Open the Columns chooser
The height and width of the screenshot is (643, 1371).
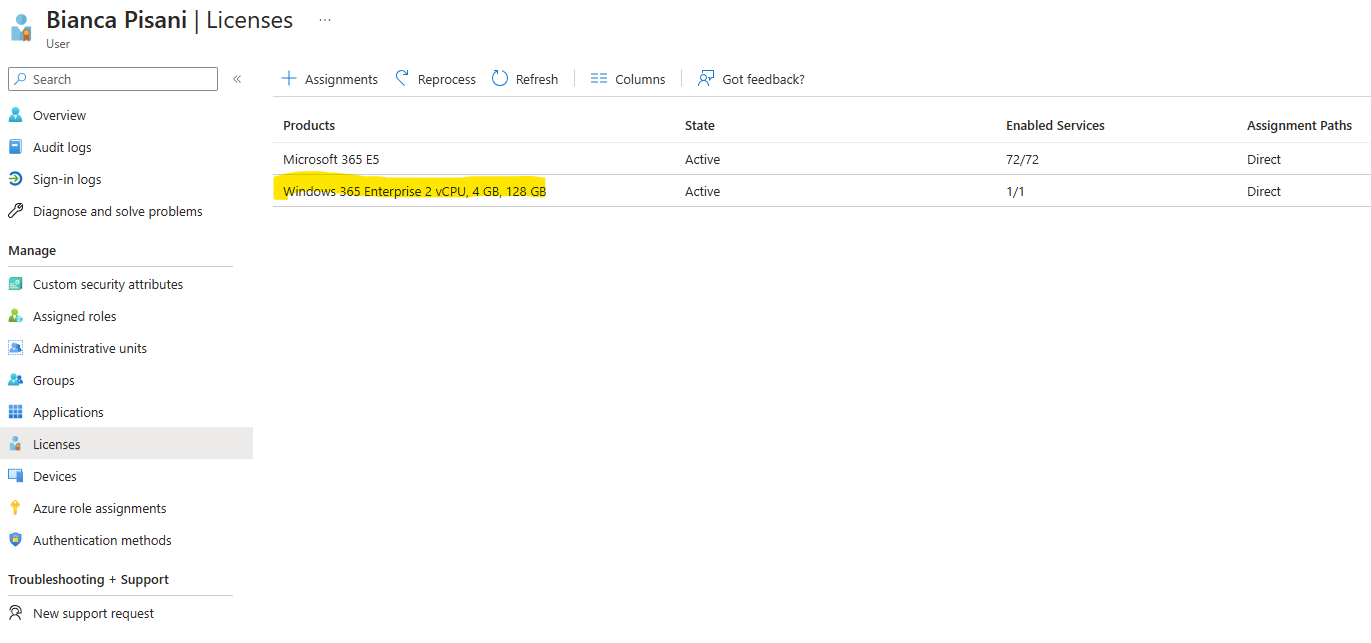click(x=628, y=79)
